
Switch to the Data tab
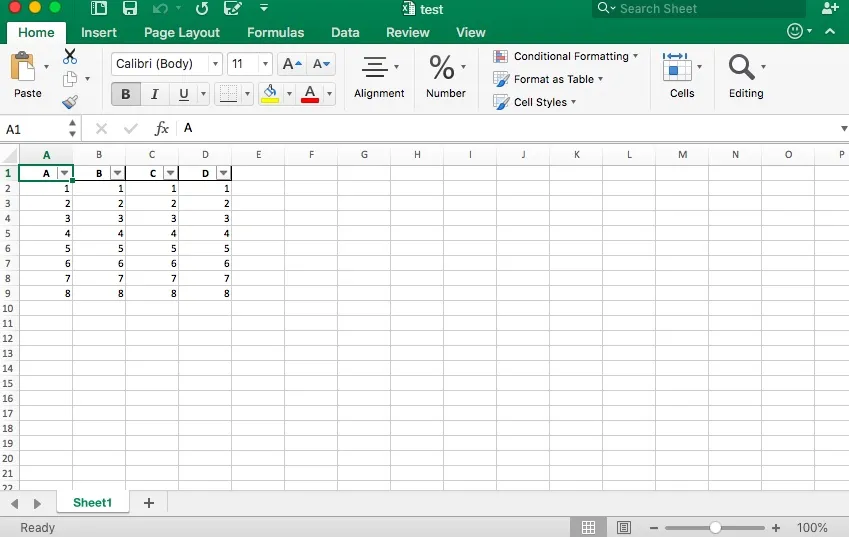345,32
